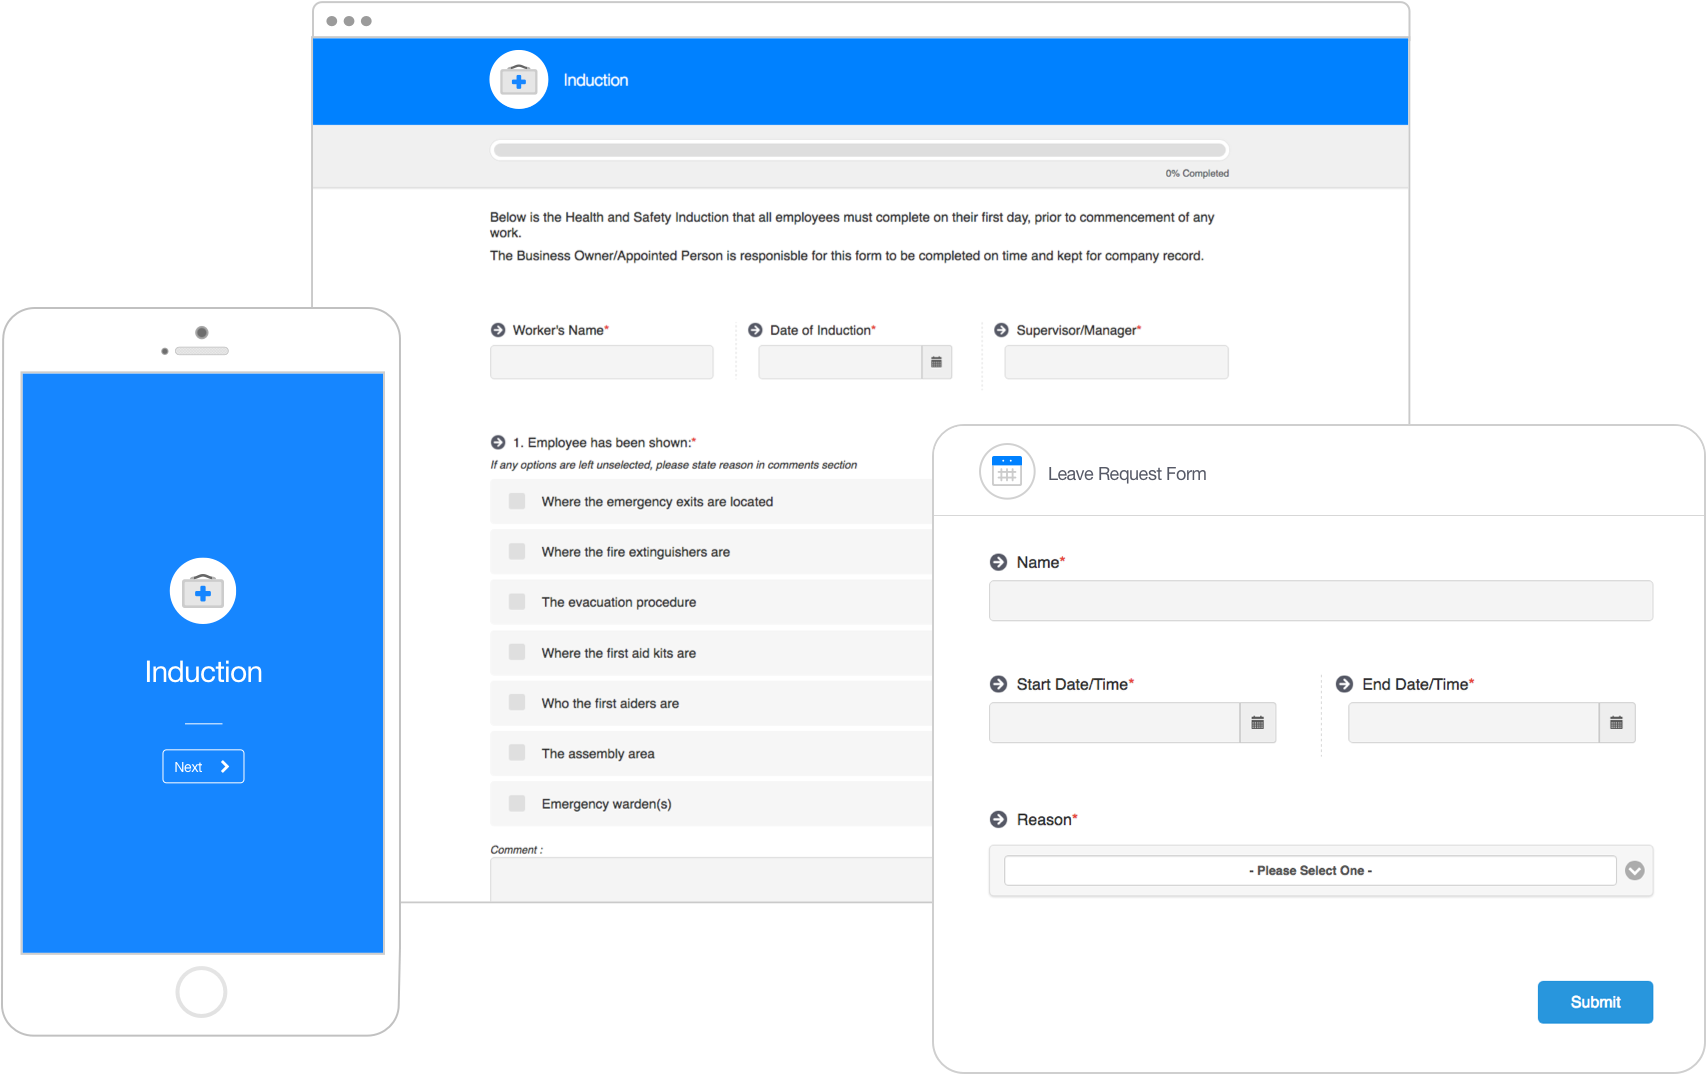
Task: Enable 'Who the first aiders are' checkbox
Action: tap(517, 702)
